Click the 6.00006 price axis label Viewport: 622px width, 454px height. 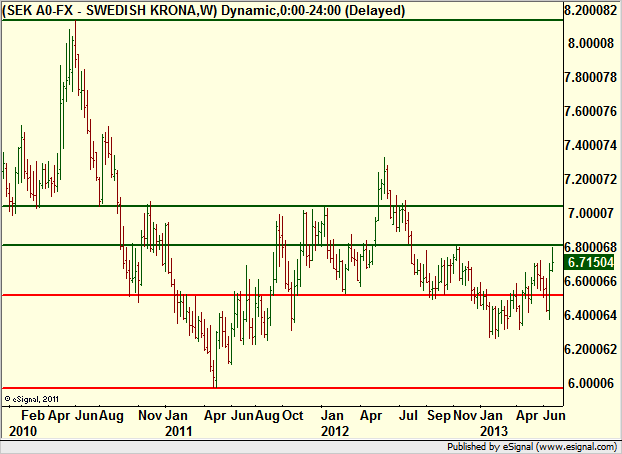(x=591, y=383)
